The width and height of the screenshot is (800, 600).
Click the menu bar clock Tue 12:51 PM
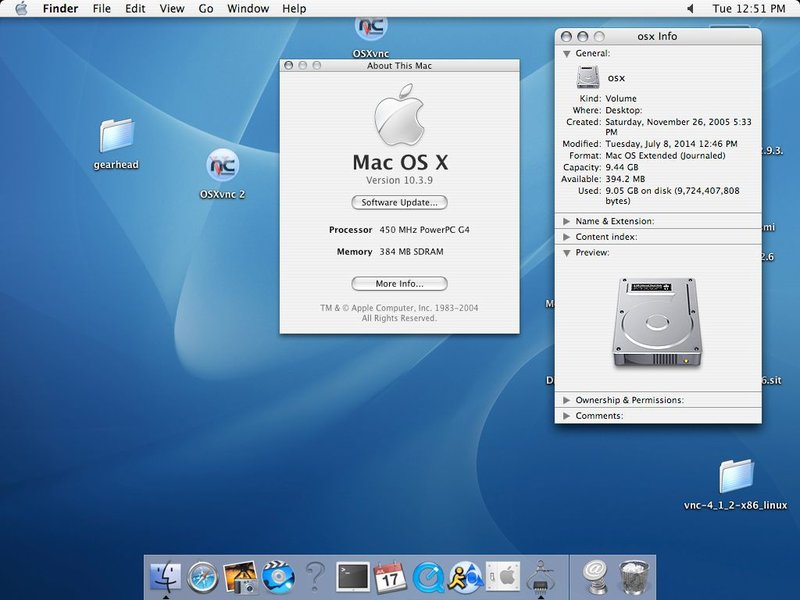pyautogui.click(x=748, y=9)
